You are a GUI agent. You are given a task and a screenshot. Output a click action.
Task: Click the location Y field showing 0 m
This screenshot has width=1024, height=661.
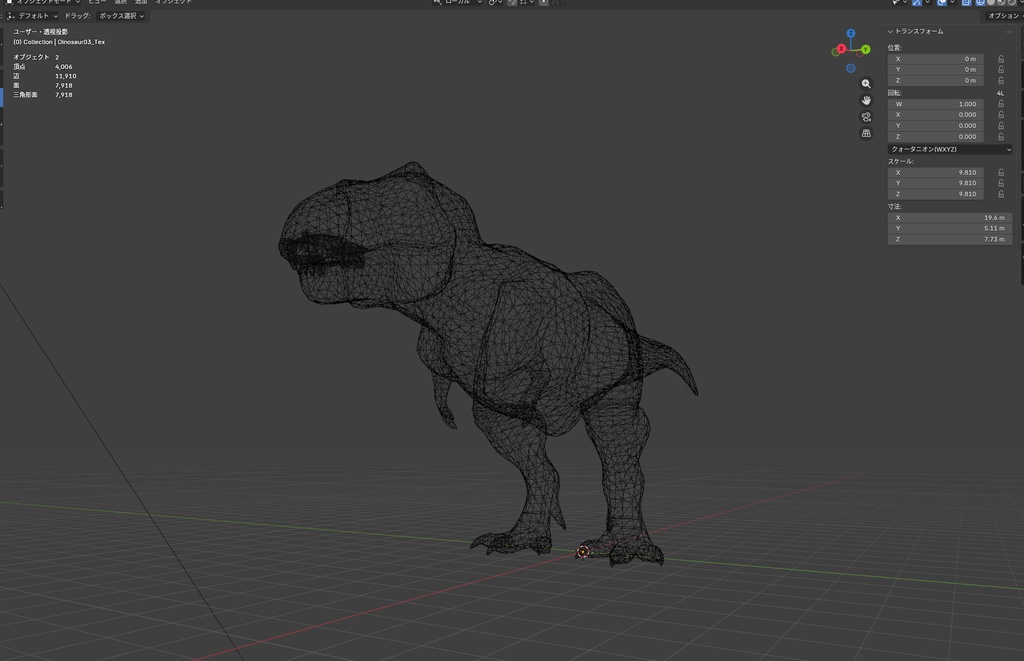(935, 69)
